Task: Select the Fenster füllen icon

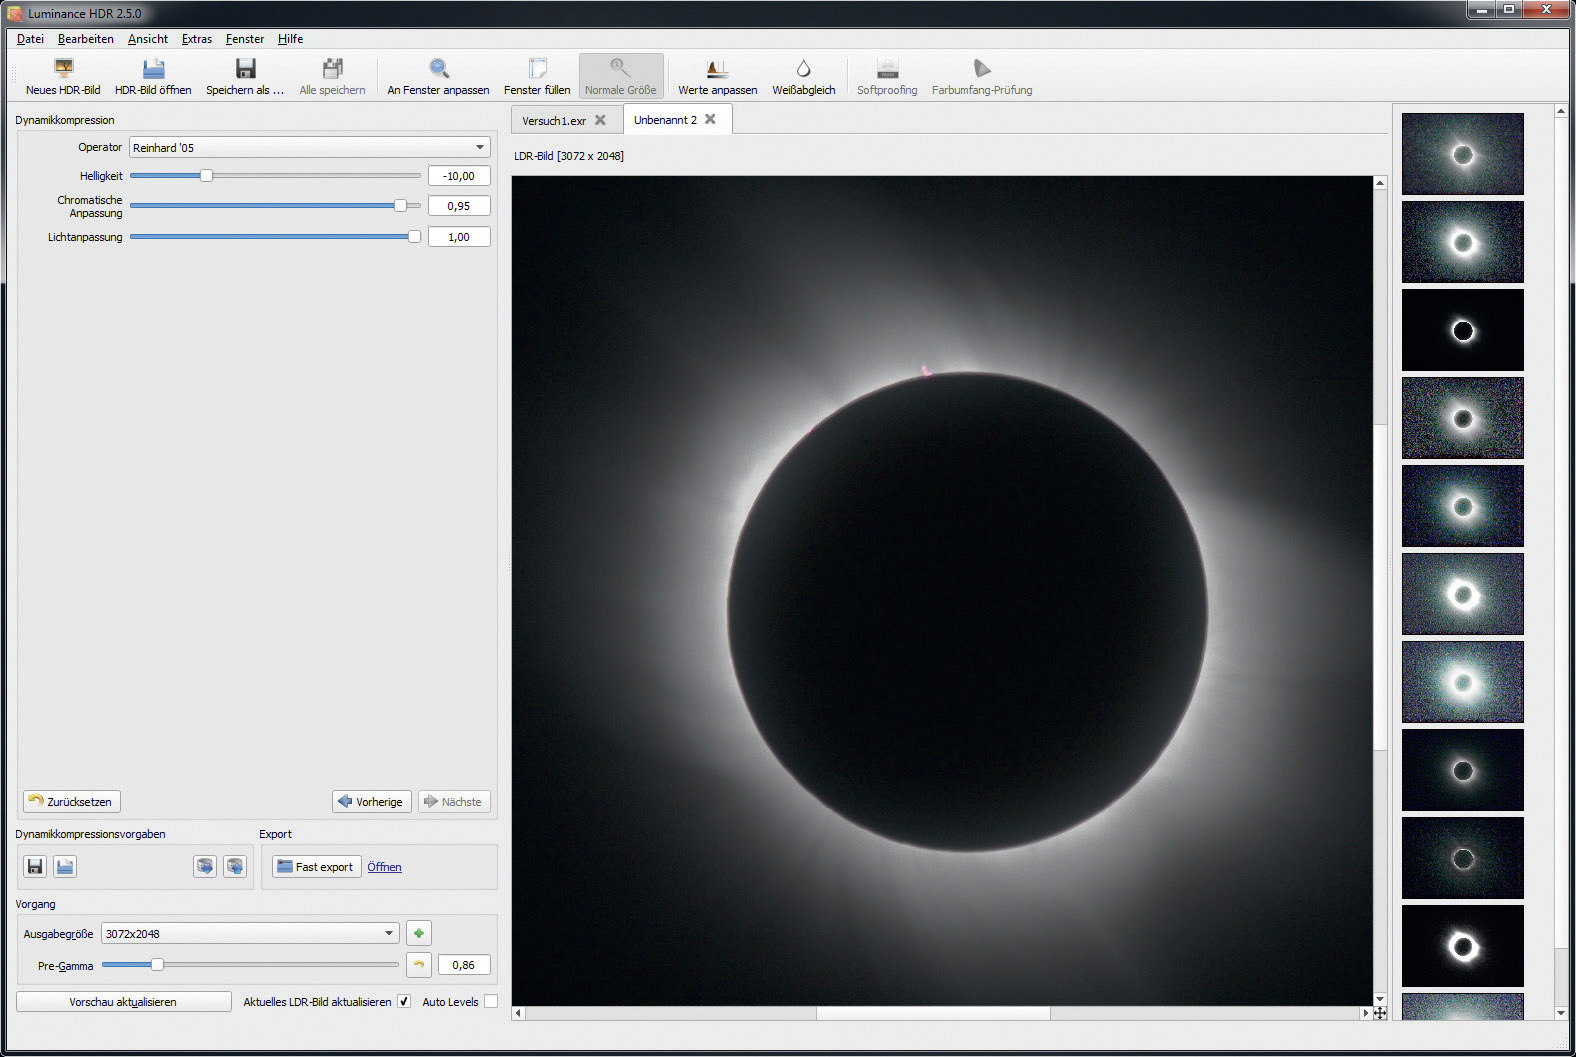Action: (537, 69)
